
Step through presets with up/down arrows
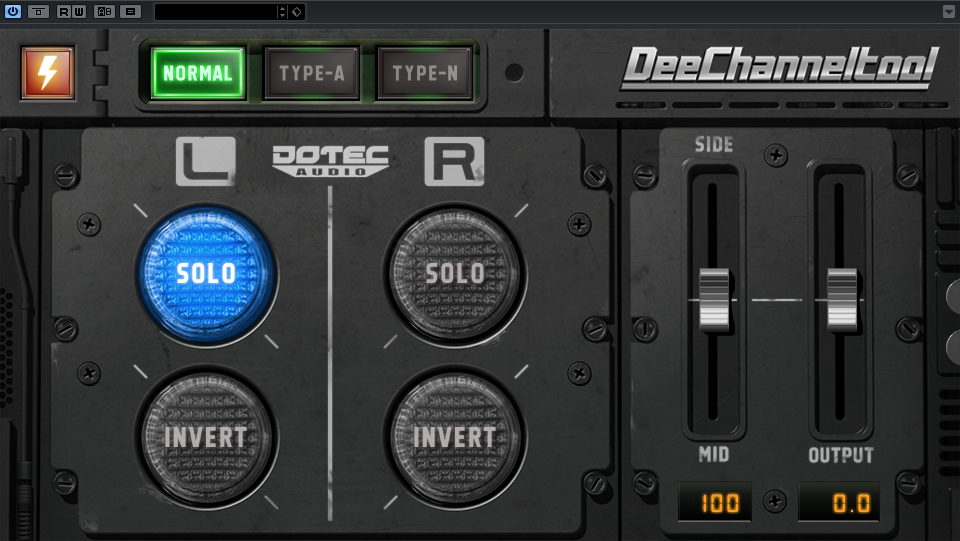click(282, 12)
